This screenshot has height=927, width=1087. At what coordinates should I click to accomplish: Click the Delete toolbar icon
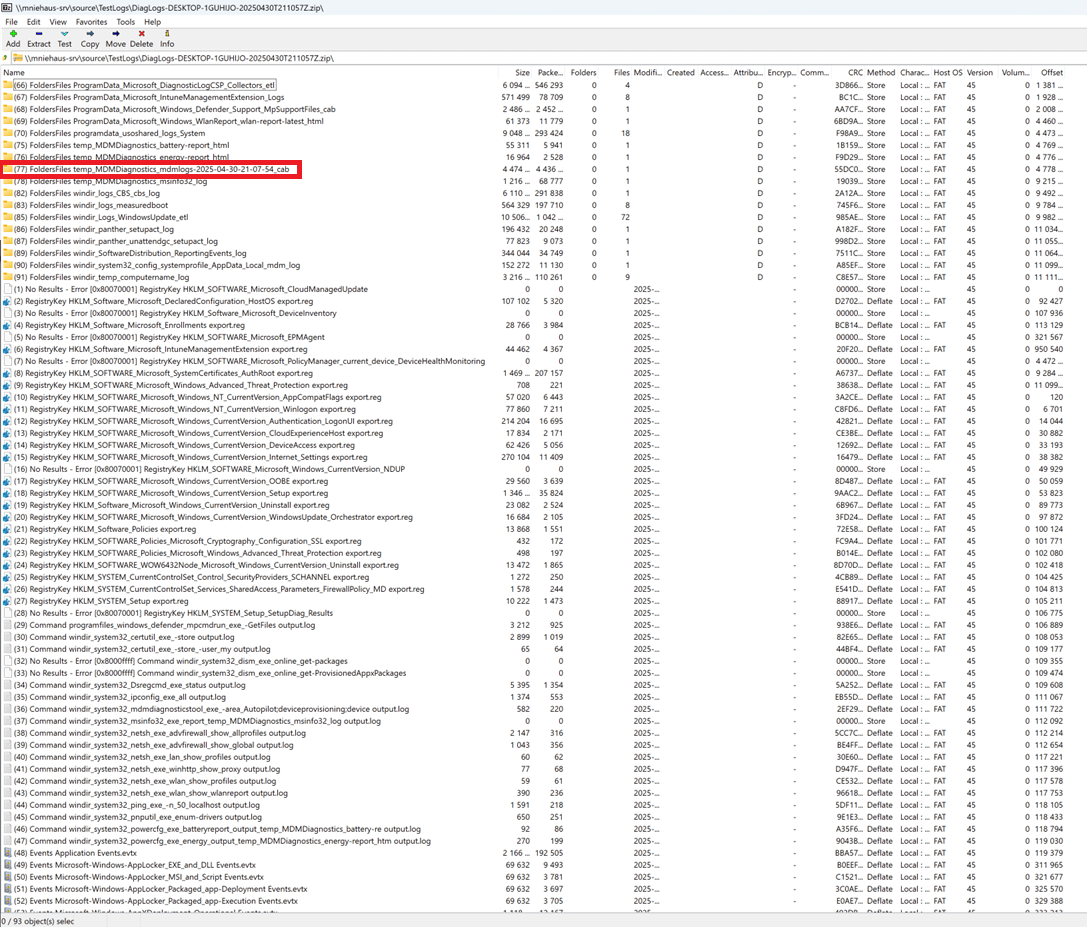[142, 38]
